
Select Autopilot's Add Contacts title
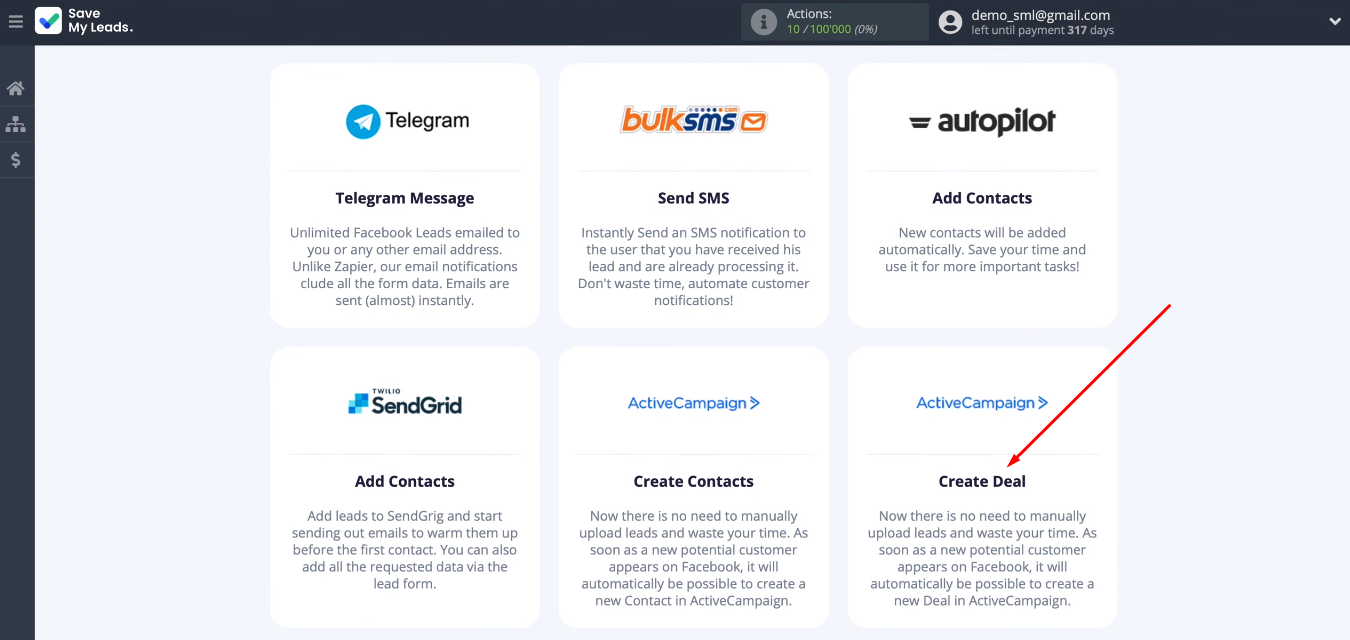coord(982,198)
